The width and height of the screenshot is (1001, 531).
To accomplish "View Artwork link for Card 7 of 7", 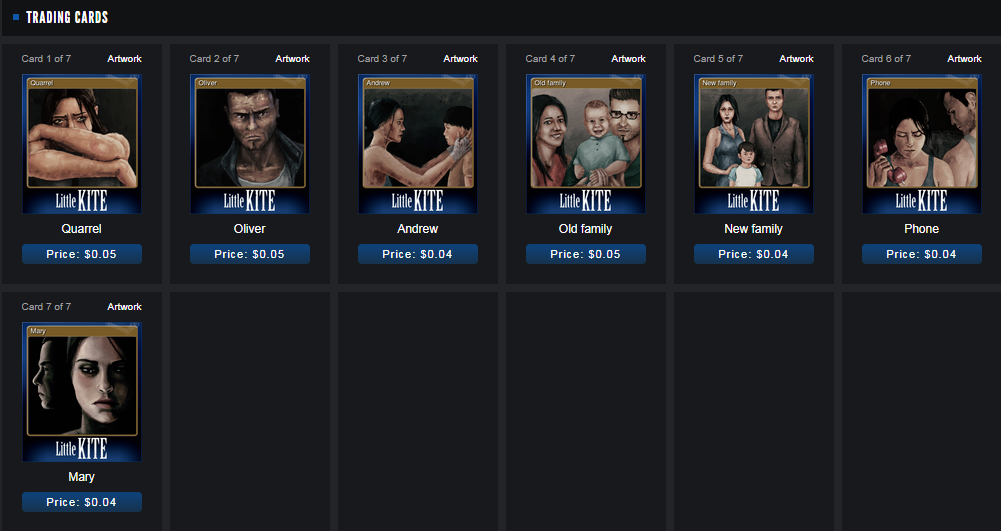I will click(124, 307).
